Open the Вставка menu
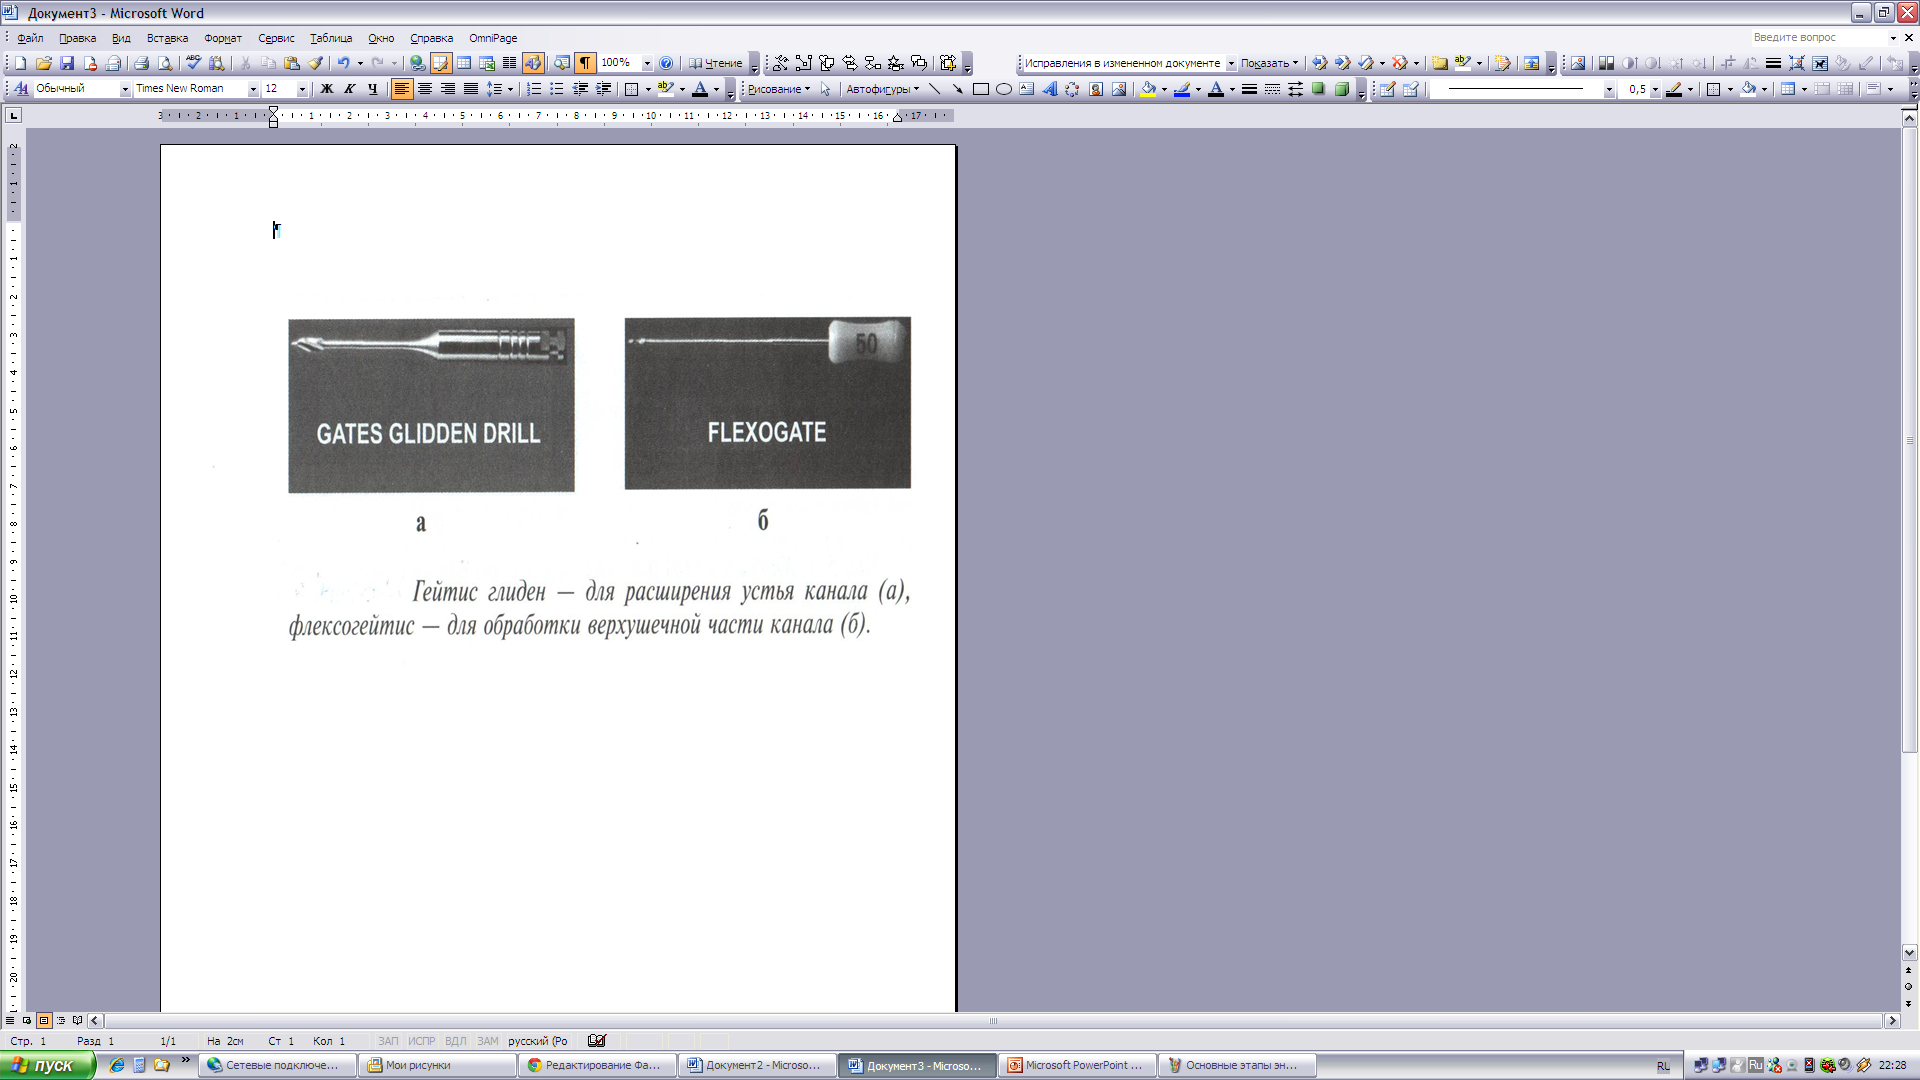 tap(167, 38)
